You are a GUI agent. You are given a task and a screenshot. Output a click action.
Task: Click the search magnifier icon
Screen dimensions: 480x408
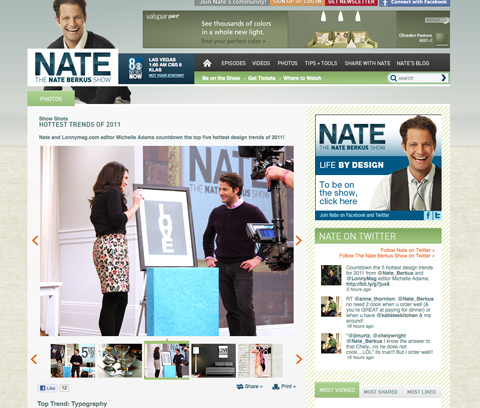coord(393,78)
